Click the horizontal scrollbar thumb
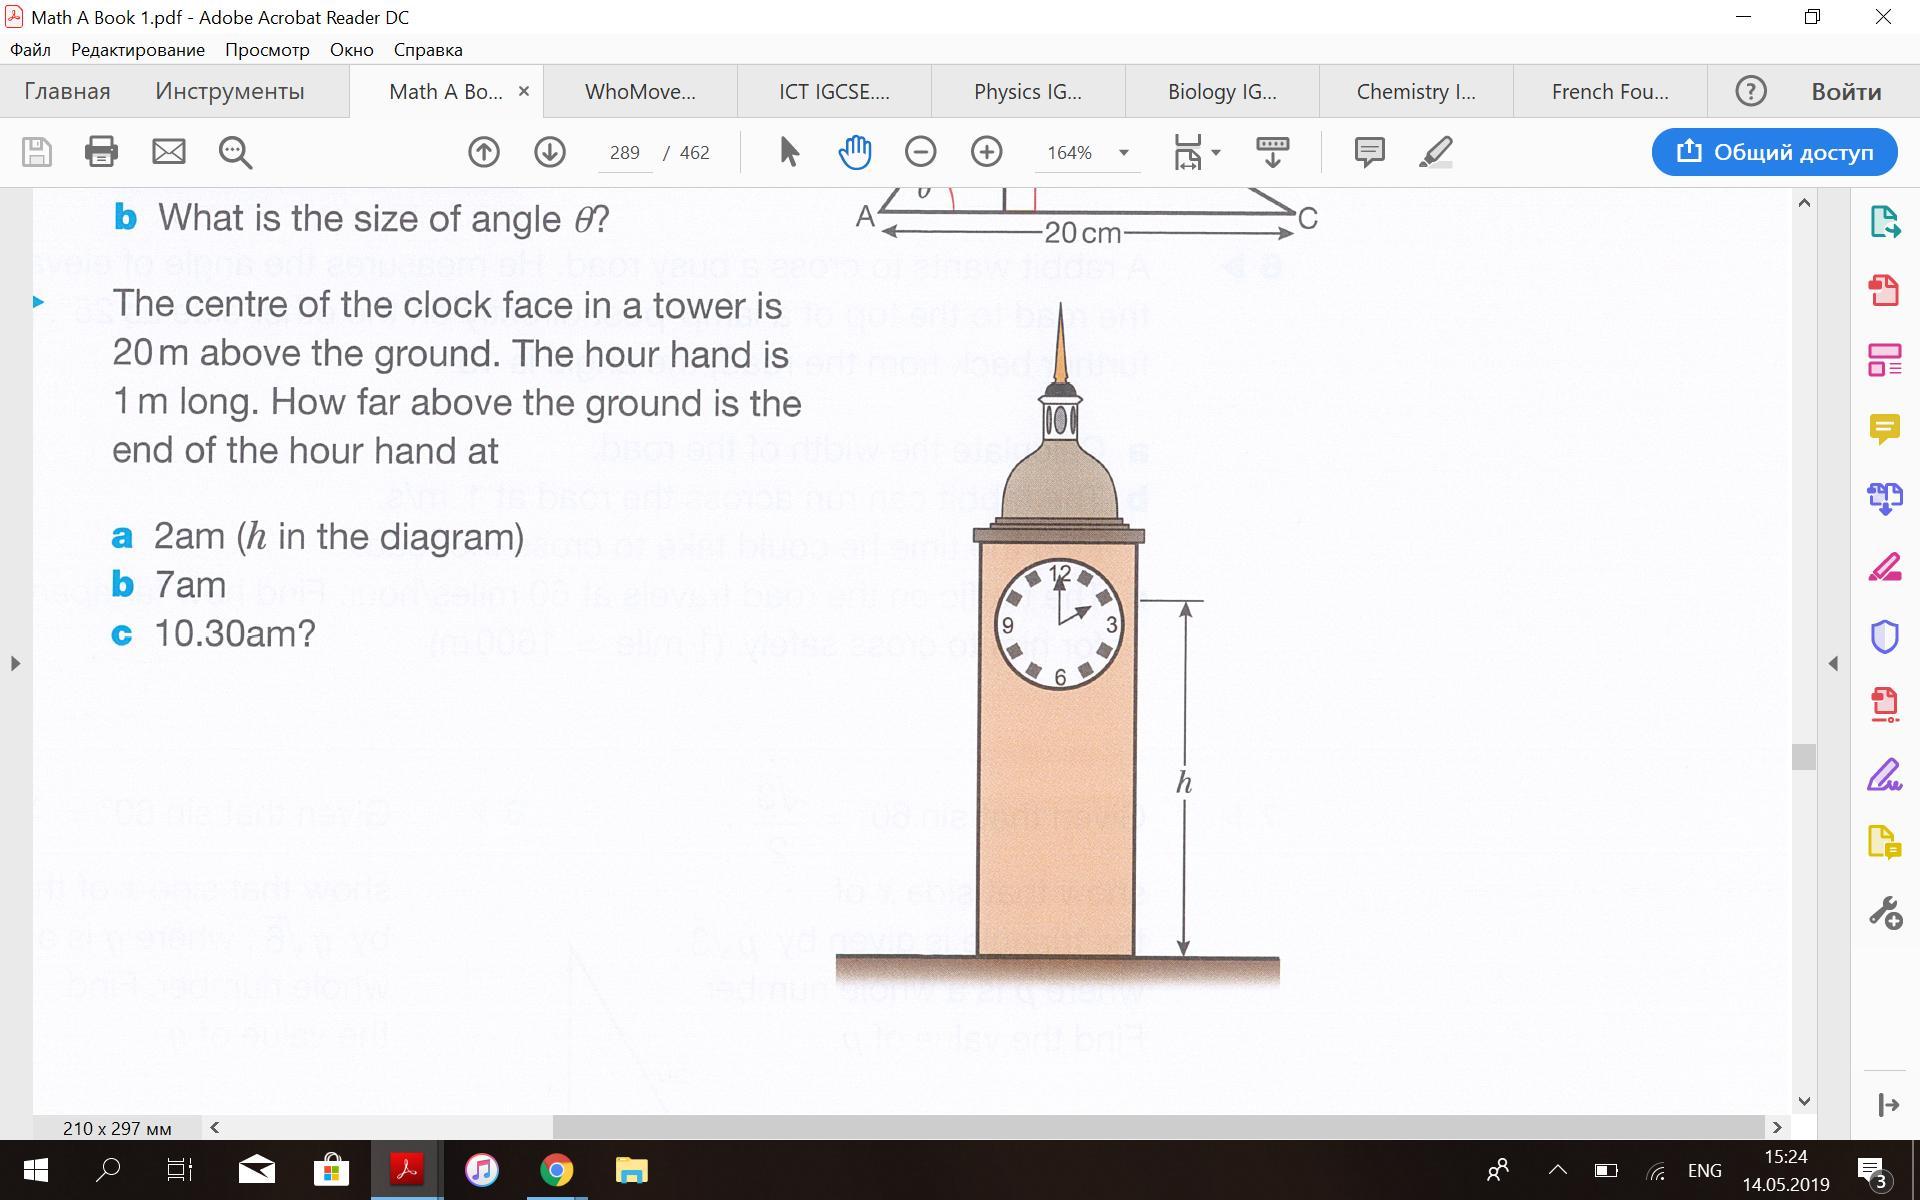 tap(1158, 1127)
